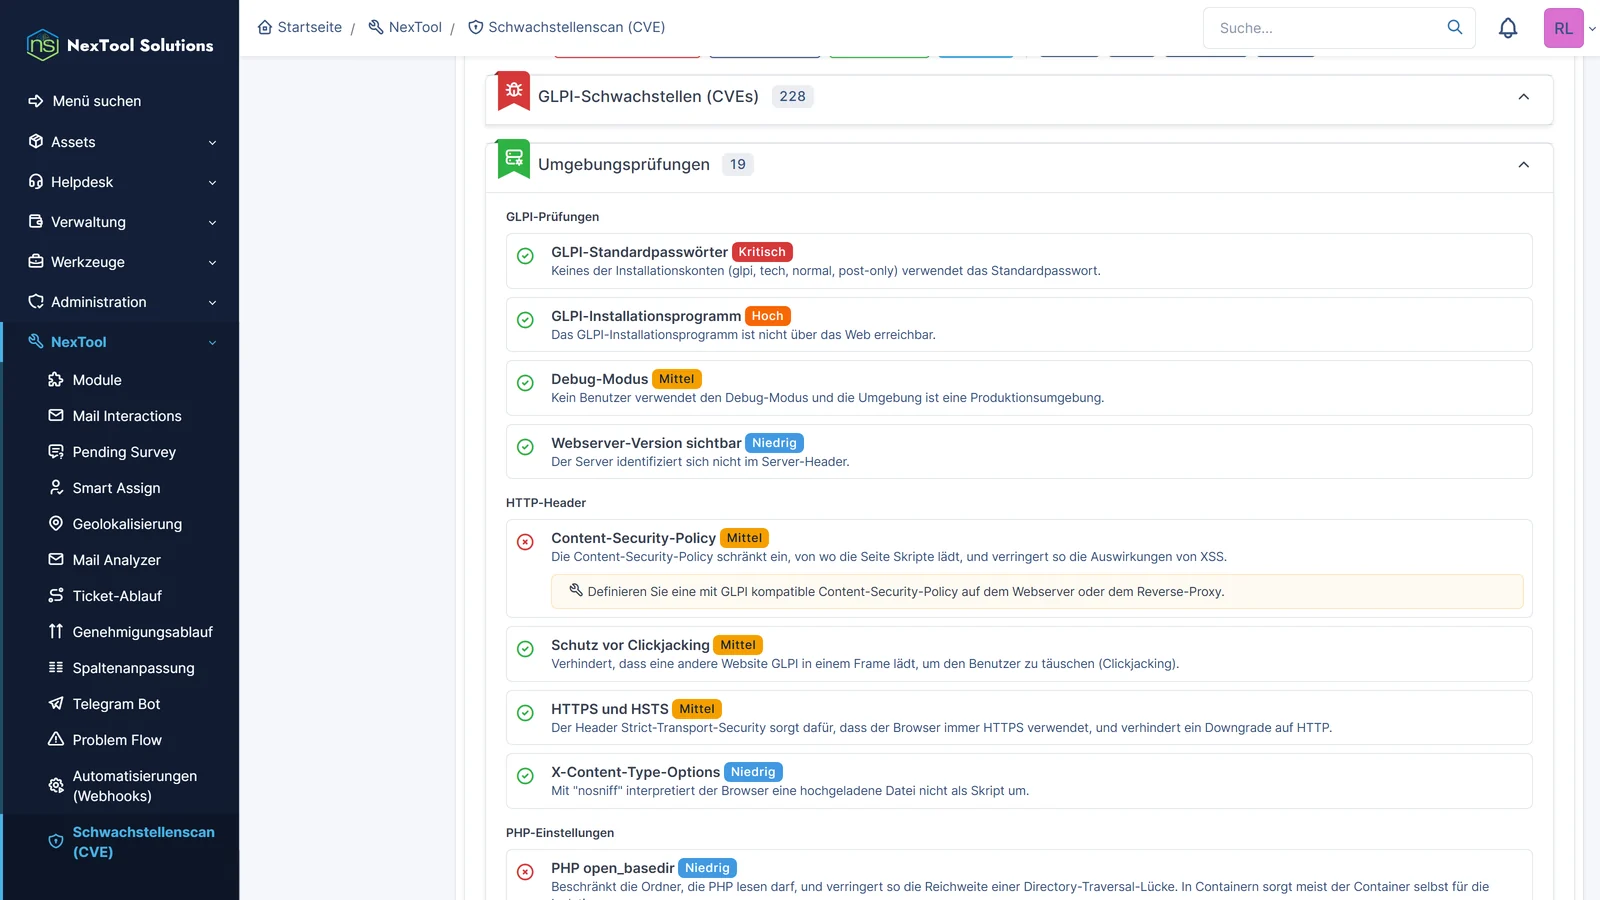
Task: Click the failed status icon for Content-Security-Policy
Action: tap(525, 542)
